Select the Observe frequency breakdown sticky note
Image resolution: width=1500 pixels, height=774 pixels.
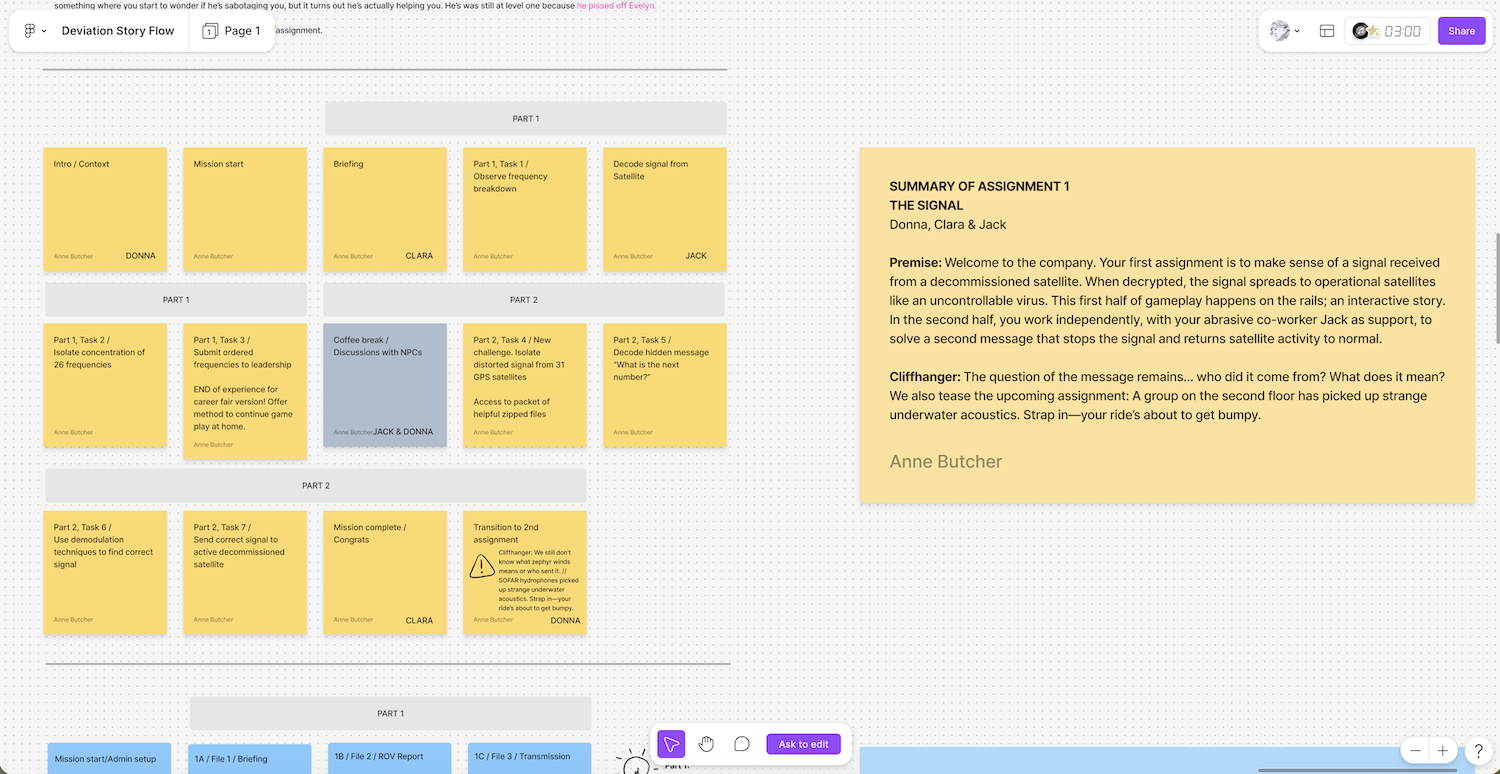pos(525,210)
